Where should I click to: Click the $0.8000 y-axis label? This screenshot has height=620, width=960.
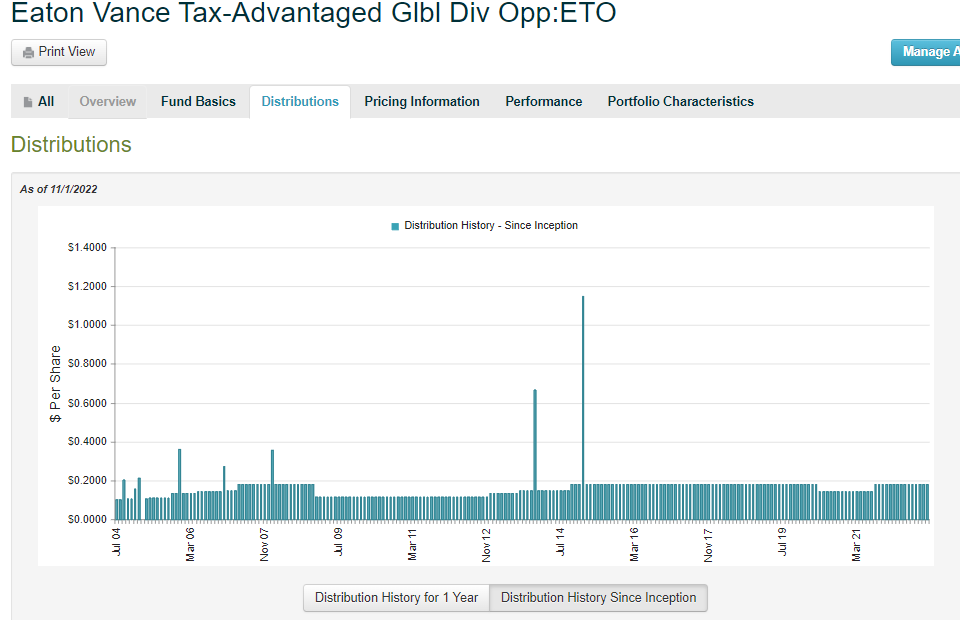(87, 364)
